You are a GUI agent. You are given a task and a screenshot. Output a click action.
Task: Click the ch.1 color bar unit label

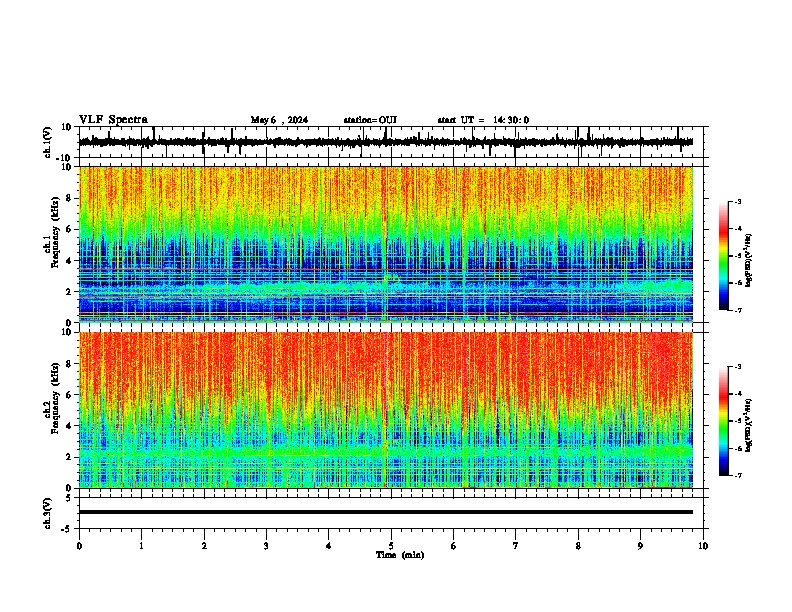point(749,261)
